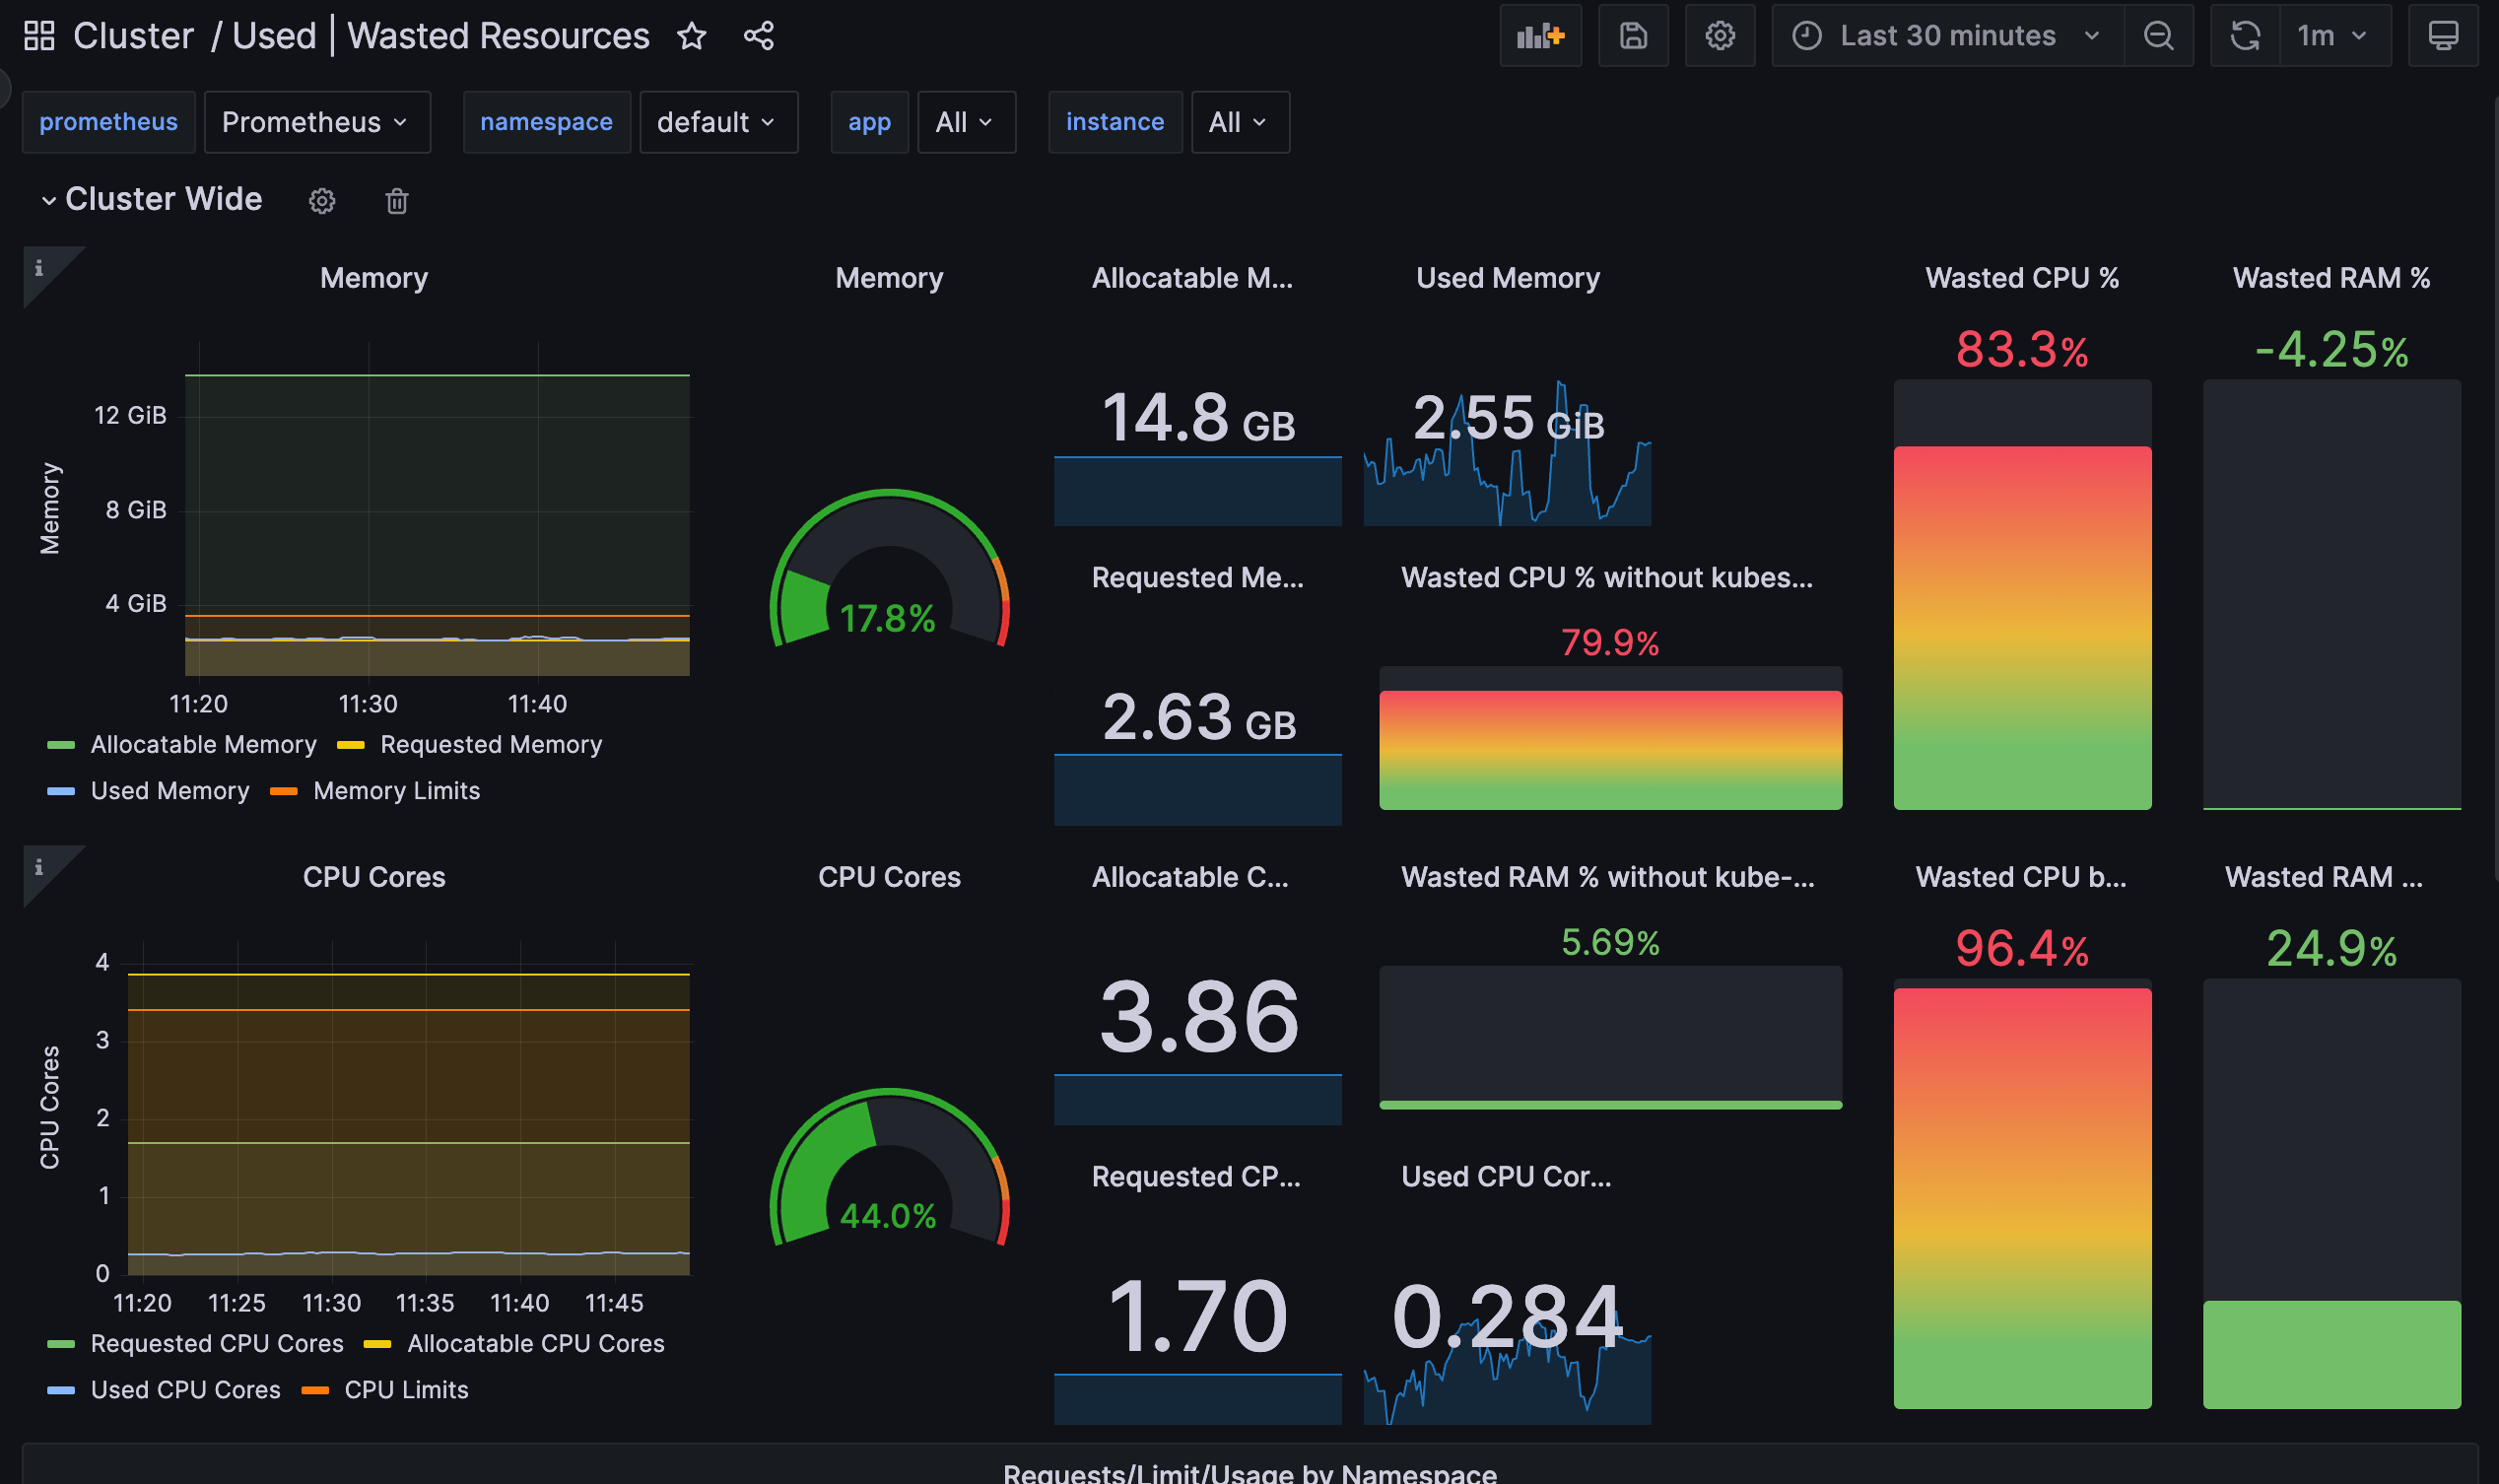The width and height of the screenshot is (2499, 1484).
Task: Refresh the dashboard now
Action: pos(2245,36)
